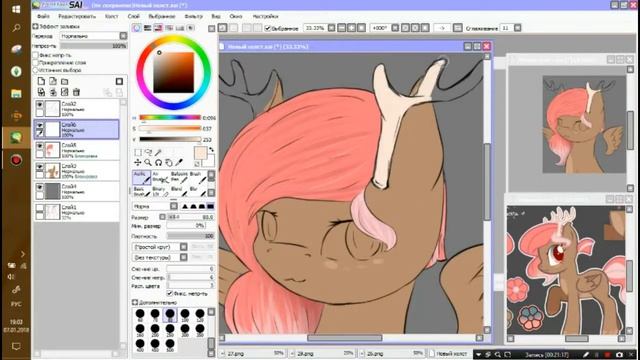This screenshot has width=640, height=360.
Task: Select the Acrylic brush tool
Action: pyautogui.click(x=142, y=177)
